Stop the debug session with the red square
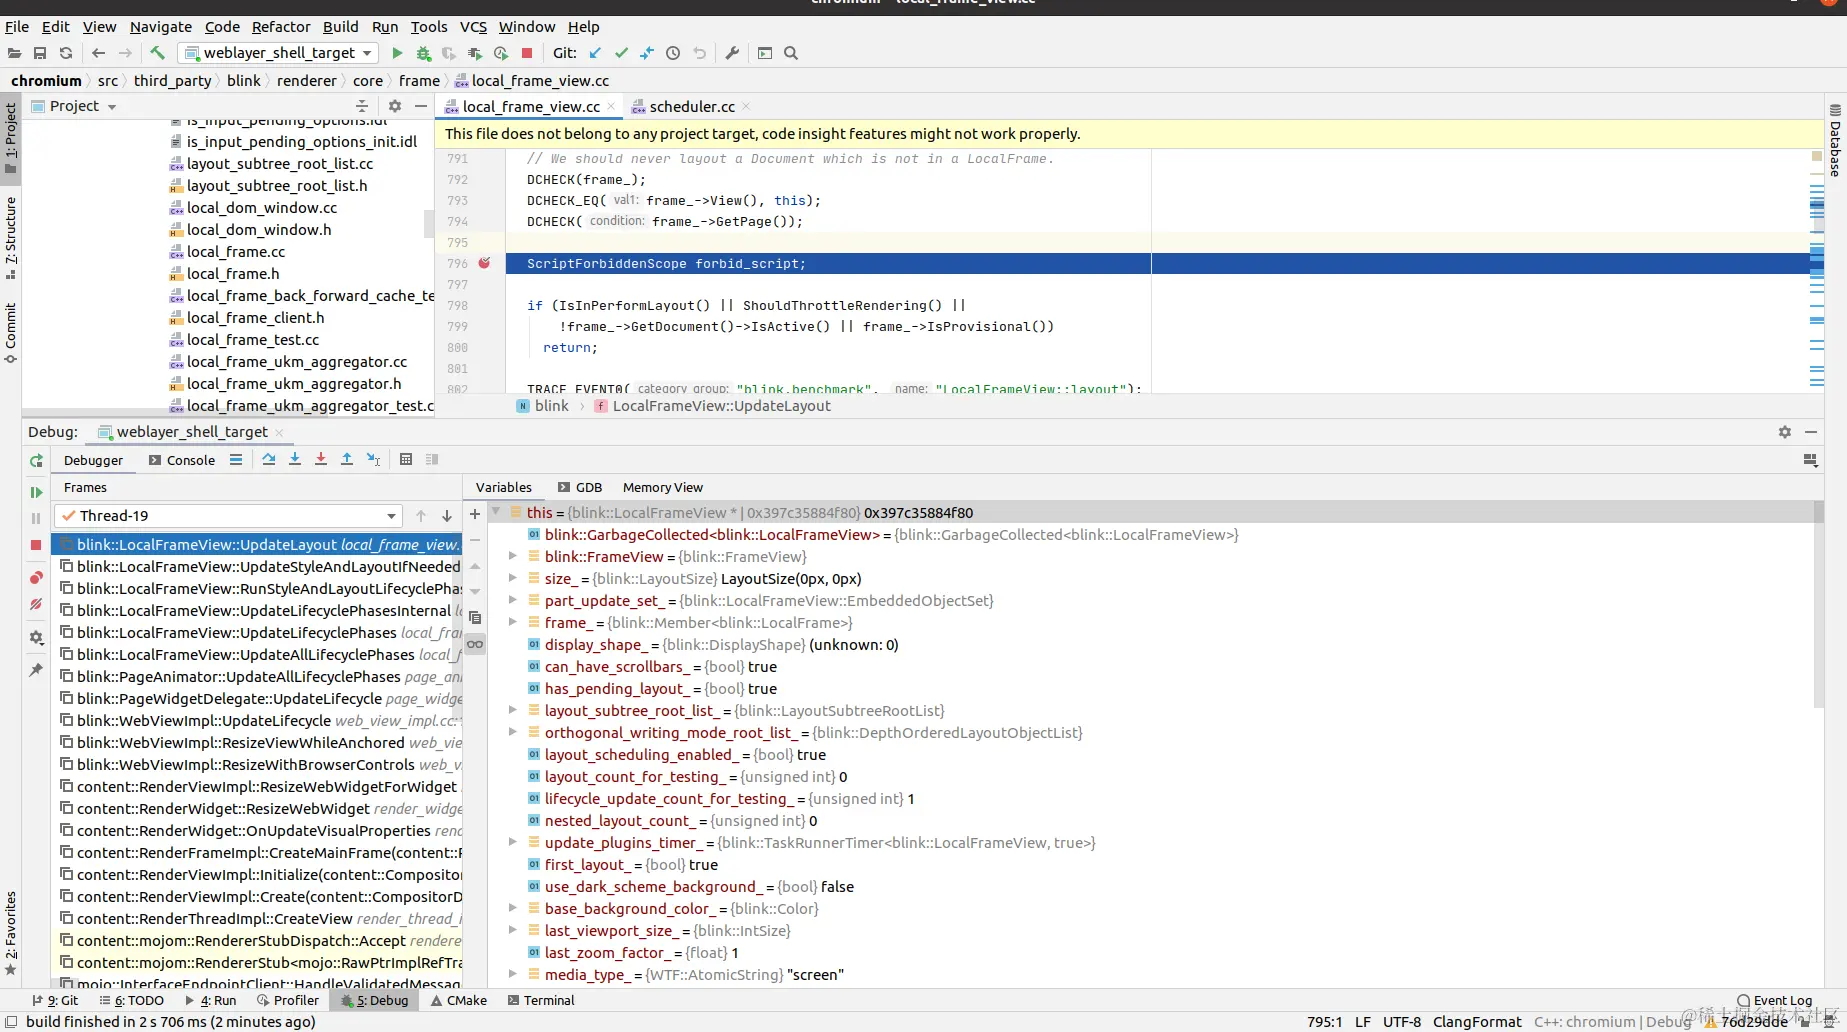Viewport: 1847px width, 1032px height. pos(36,545)
